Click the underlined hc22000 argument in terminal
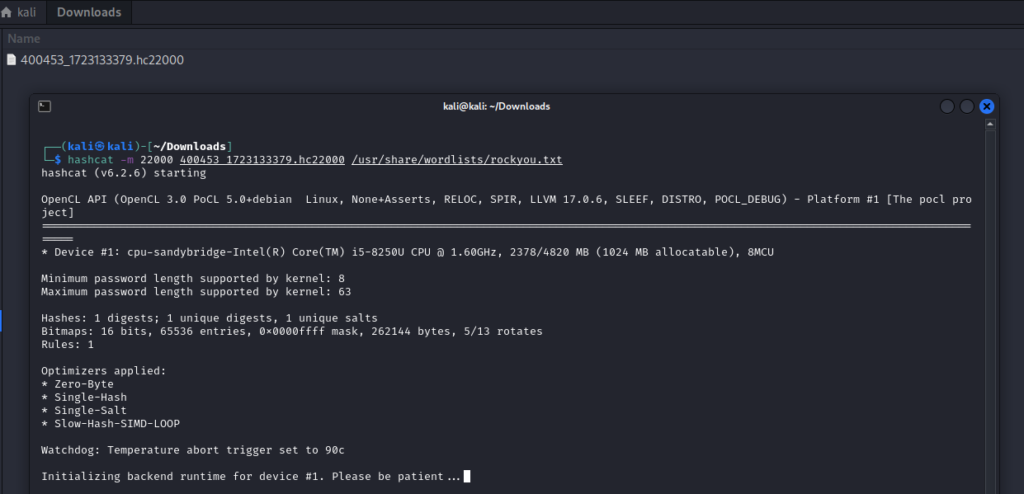This screenshot has width=1024, height=494. pos(270,160)
